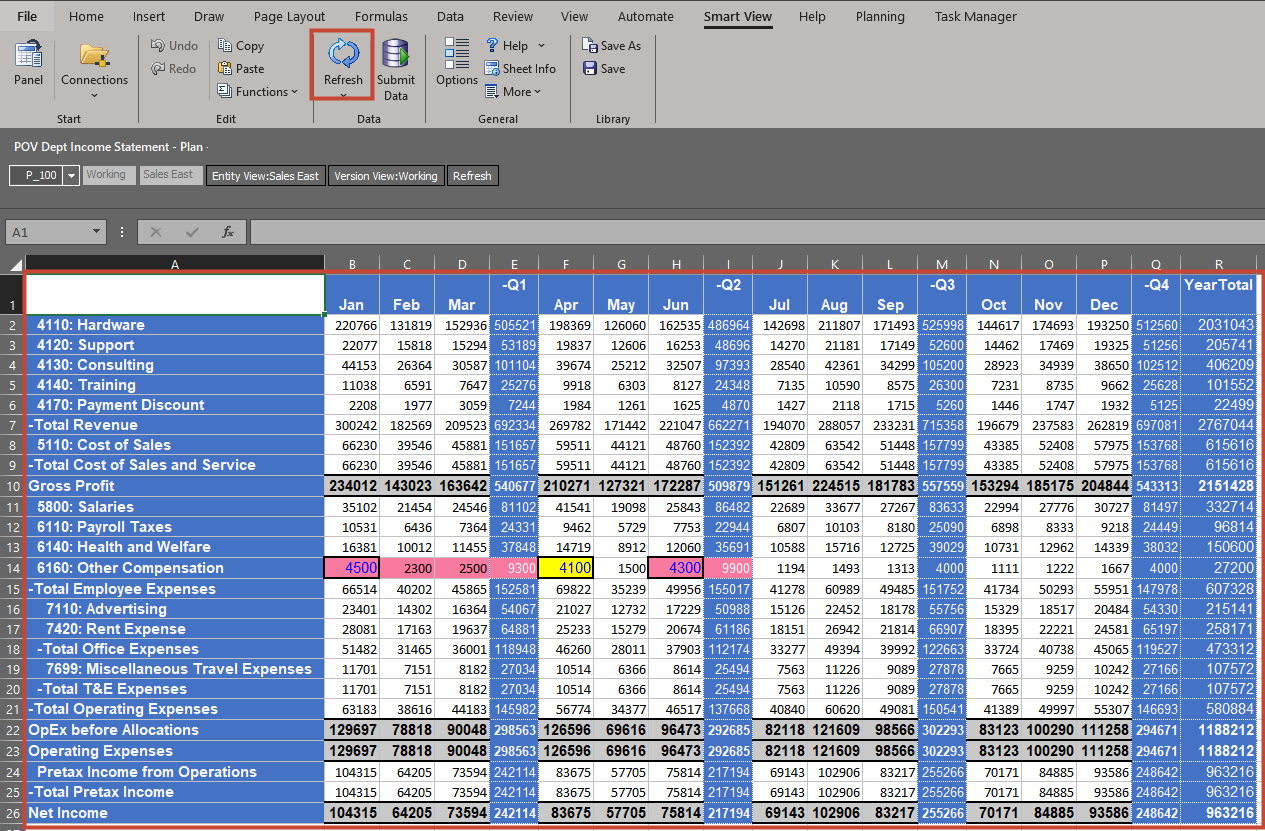Switch to the Insert tab
Screen dimensions: 1265x831
click(149, 16)
